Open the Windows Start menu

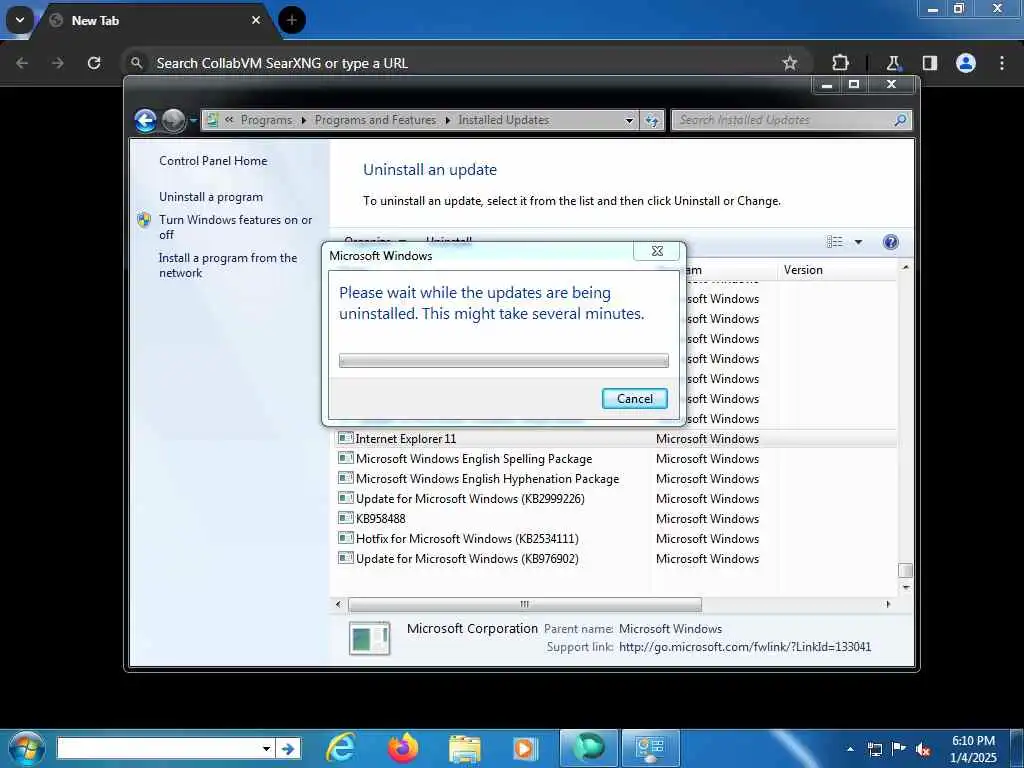[25, 748]
